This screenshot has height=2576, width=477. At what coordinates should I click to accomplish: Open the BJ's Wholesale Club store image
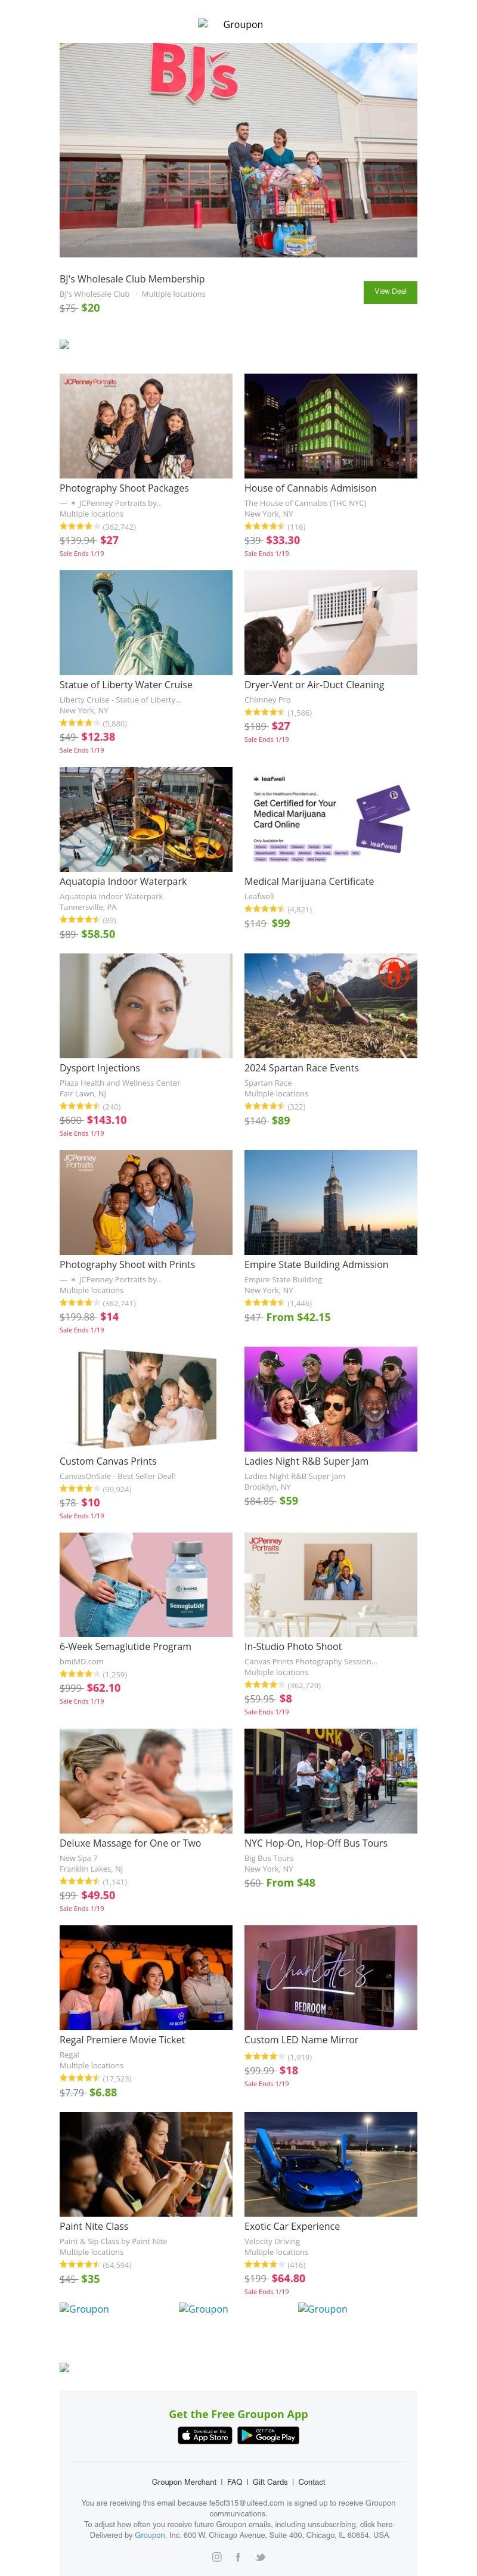(238, 150)
